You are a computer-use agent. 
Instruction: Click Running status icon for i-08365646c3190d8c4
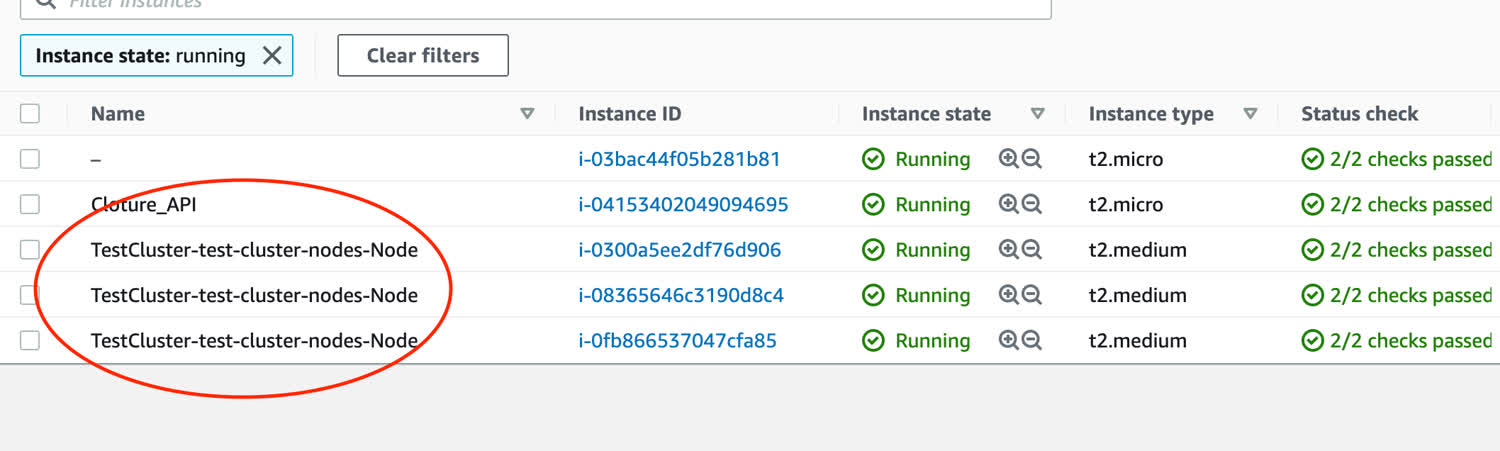click(x=873, y=295)
